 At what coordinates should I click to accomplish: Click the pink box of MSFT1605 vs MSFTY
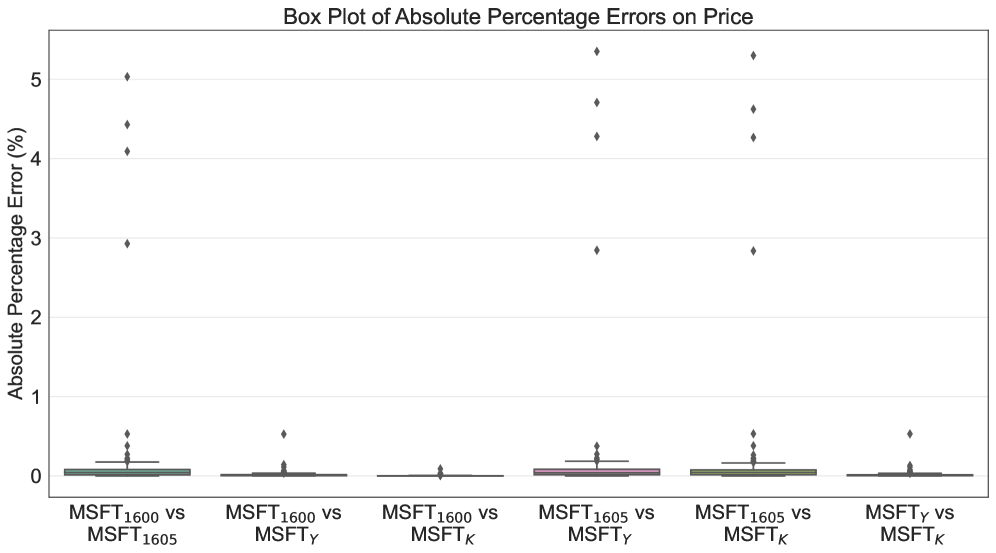(597, 471)
